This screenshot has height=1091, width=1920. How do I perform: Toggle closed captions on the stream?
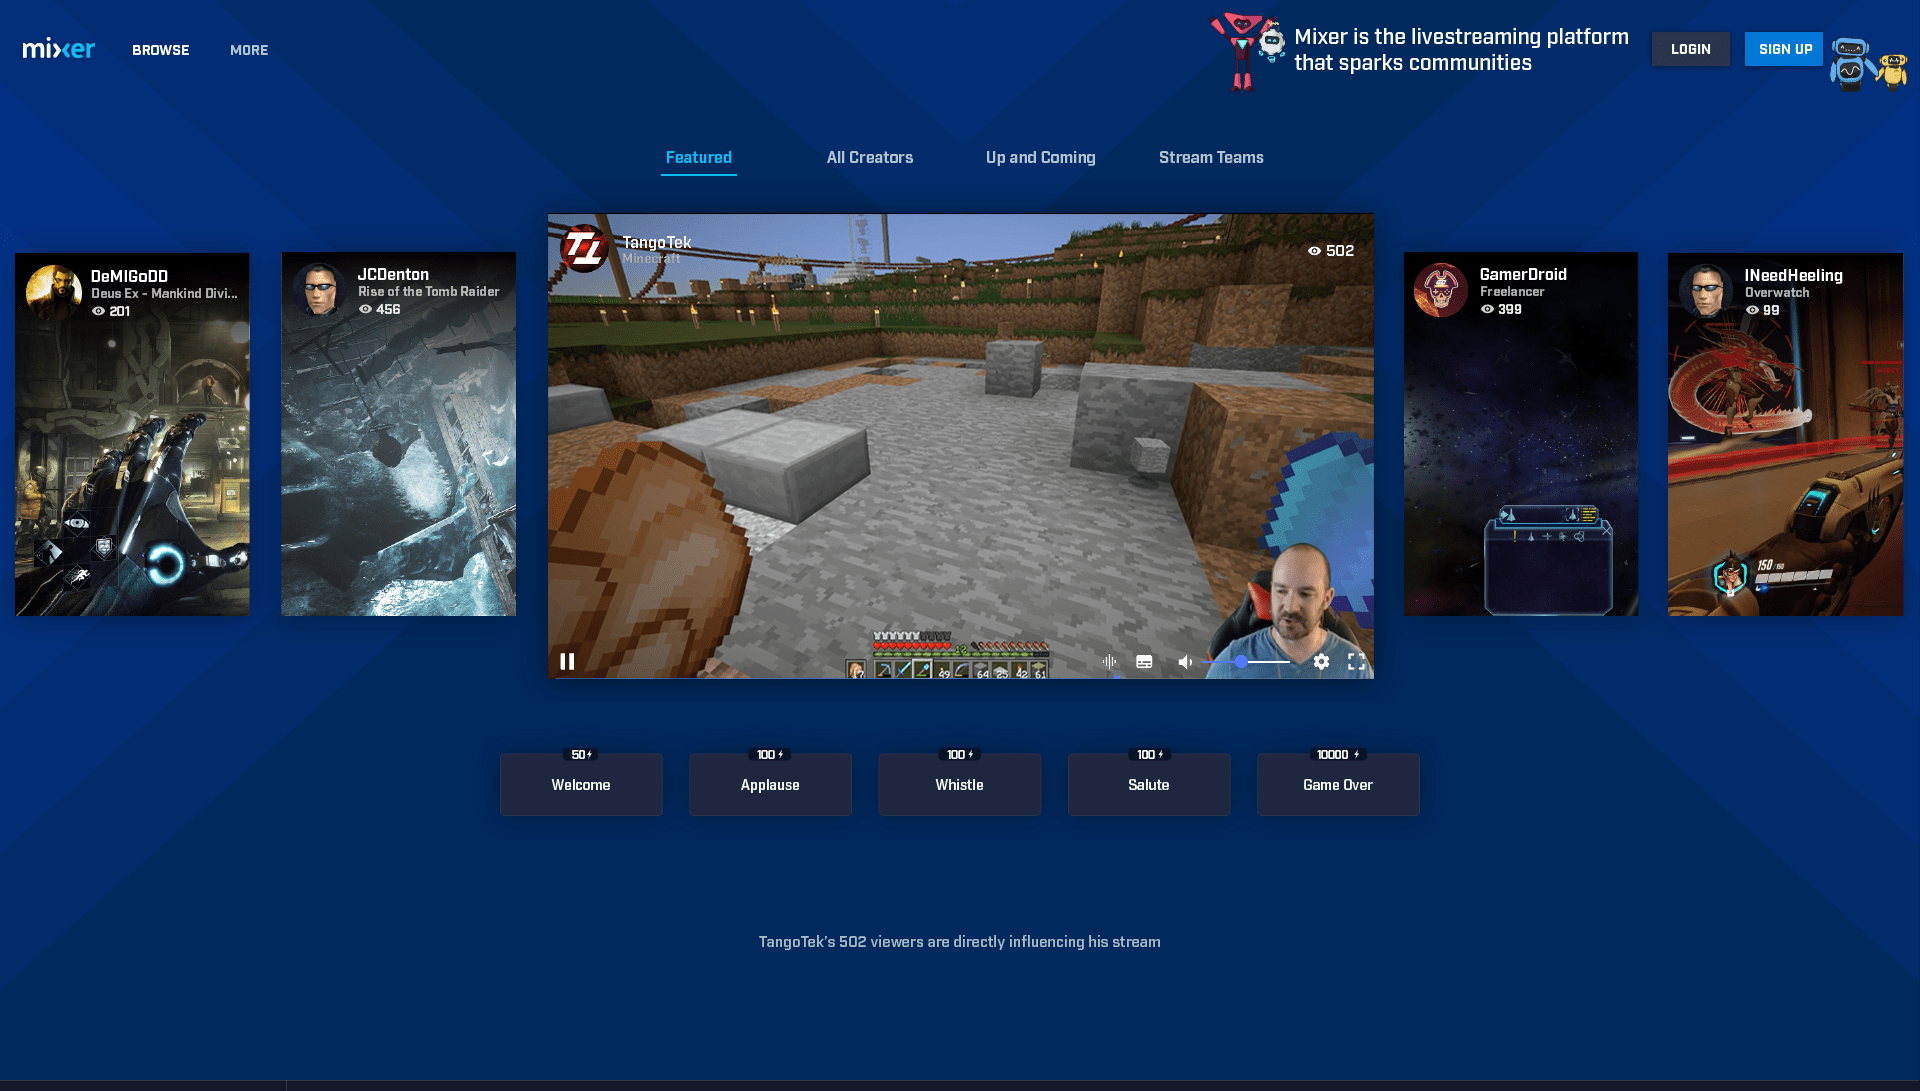click(x=1145, y=661)
